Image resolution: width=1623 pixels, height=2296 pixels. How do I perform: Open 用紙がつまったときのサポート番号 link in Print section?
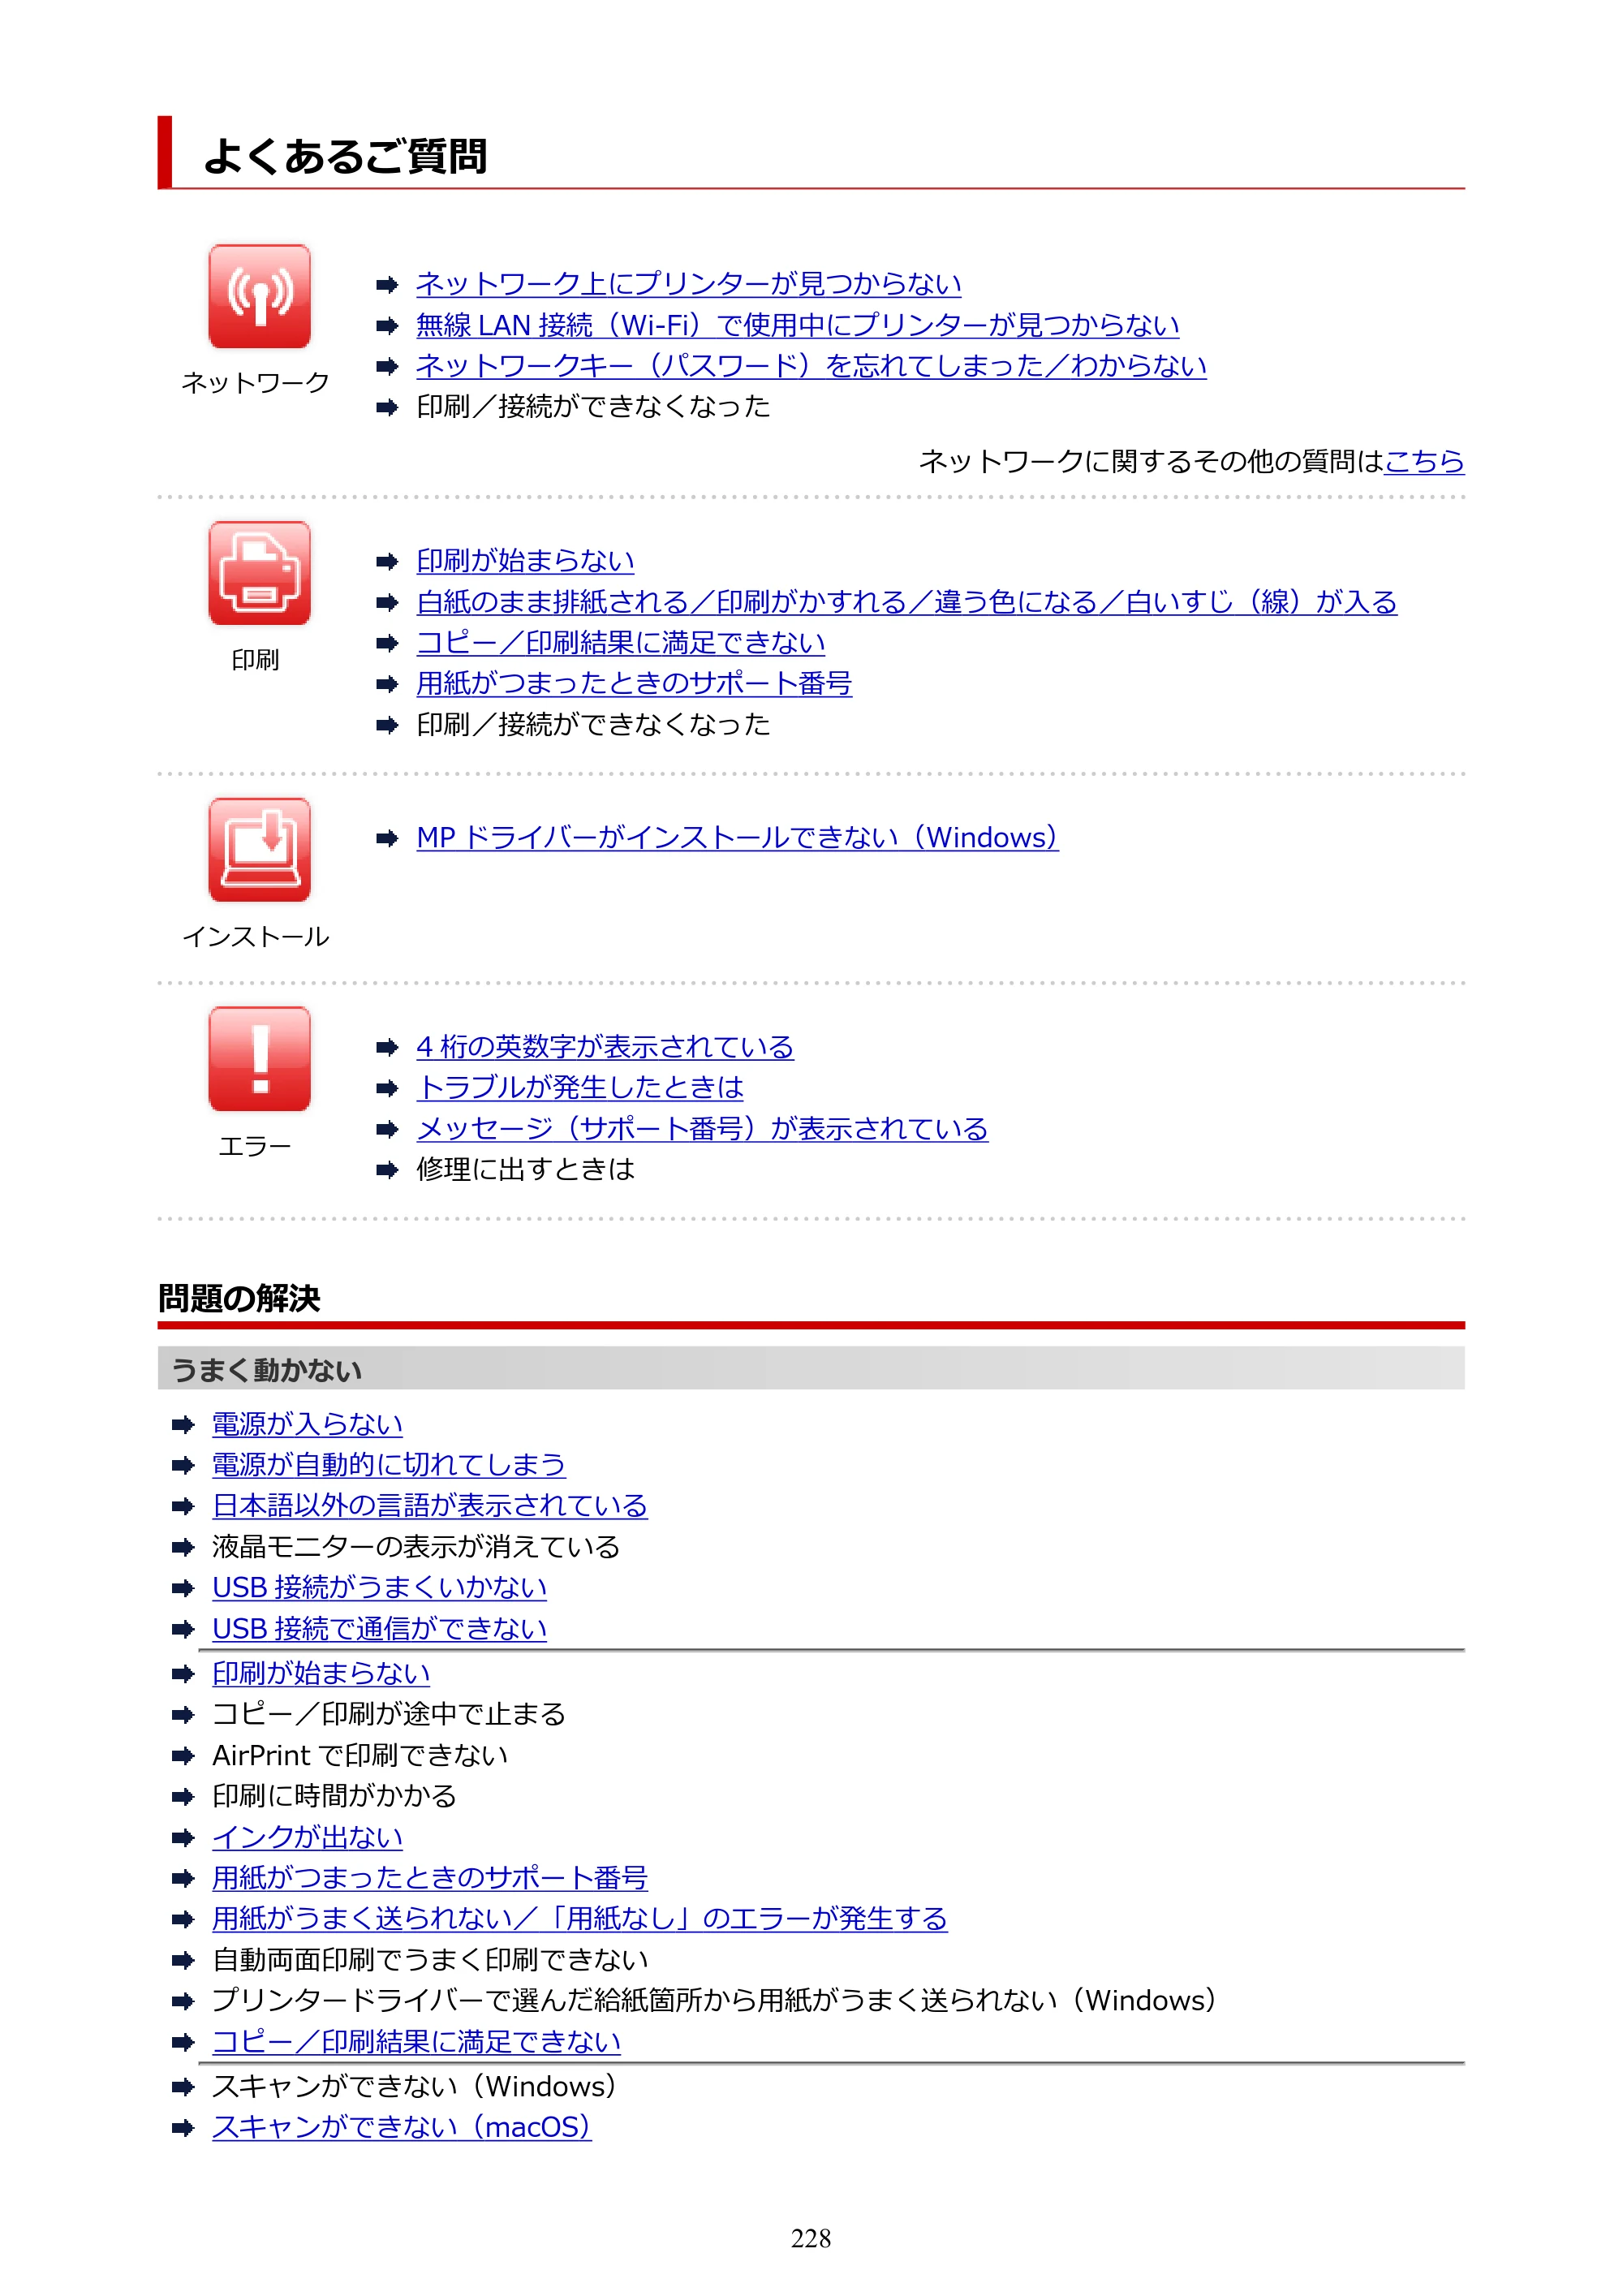point(634,683)
